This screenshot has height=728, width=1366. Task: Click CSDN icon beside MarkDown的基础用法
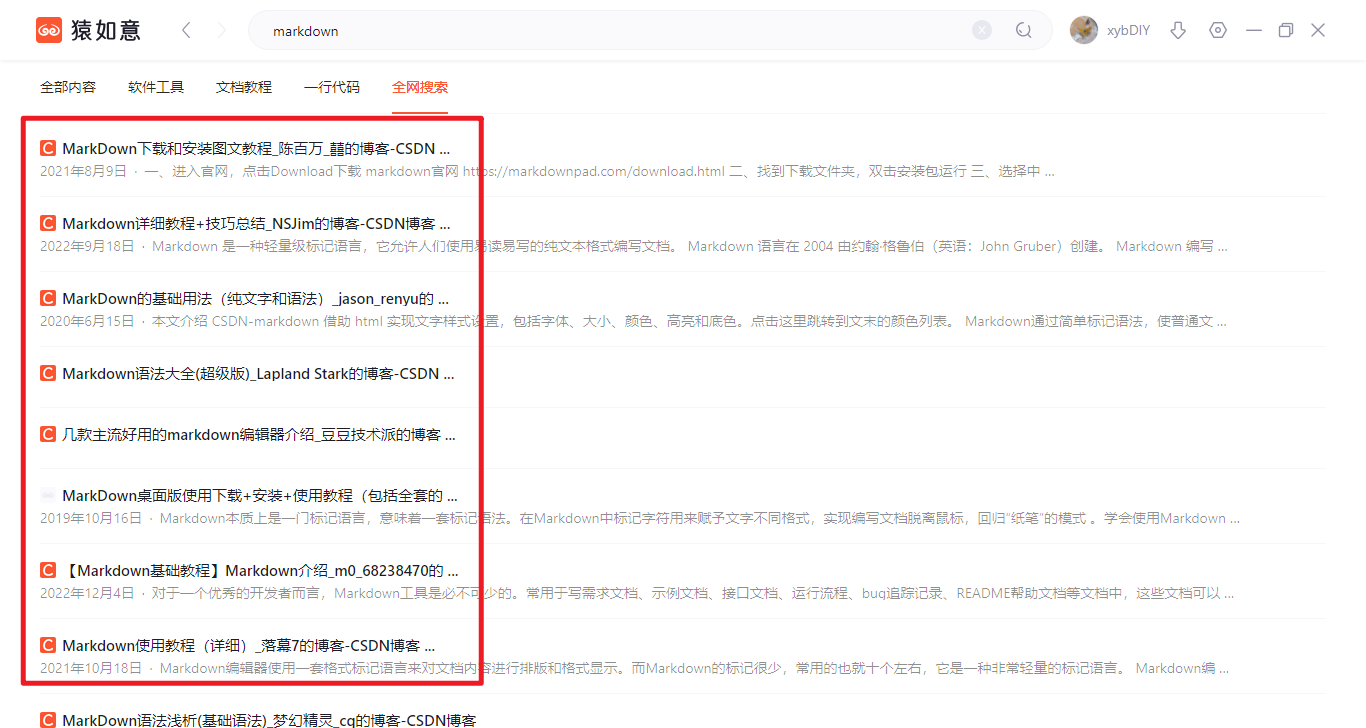pos(48,299)
